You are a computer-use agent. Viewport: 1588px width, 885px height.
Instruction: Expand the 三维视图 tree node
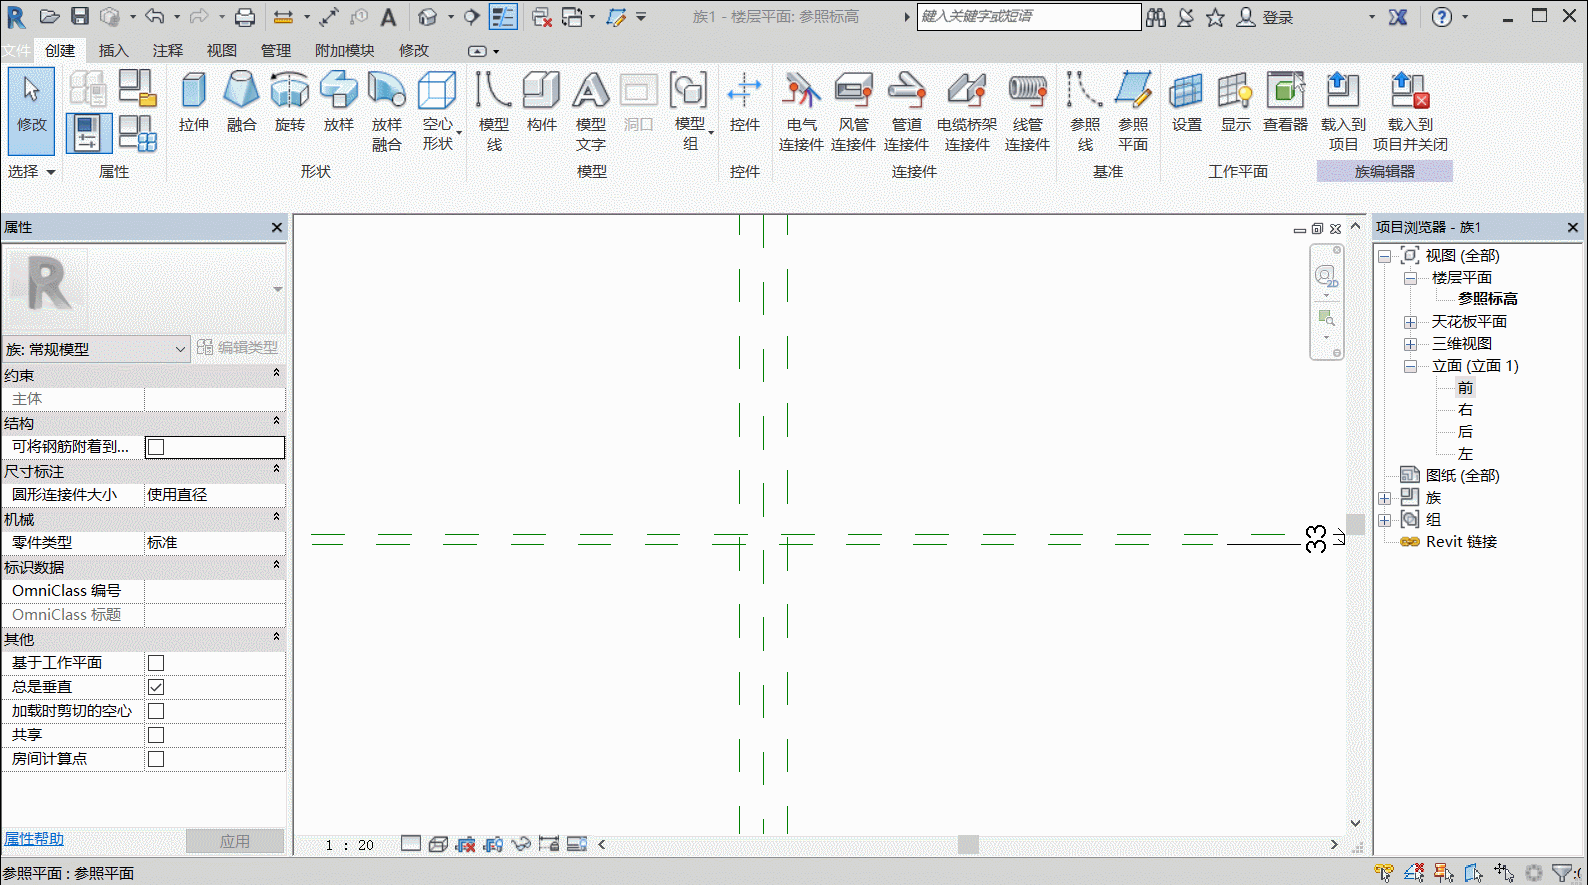tap(1410, 344)
